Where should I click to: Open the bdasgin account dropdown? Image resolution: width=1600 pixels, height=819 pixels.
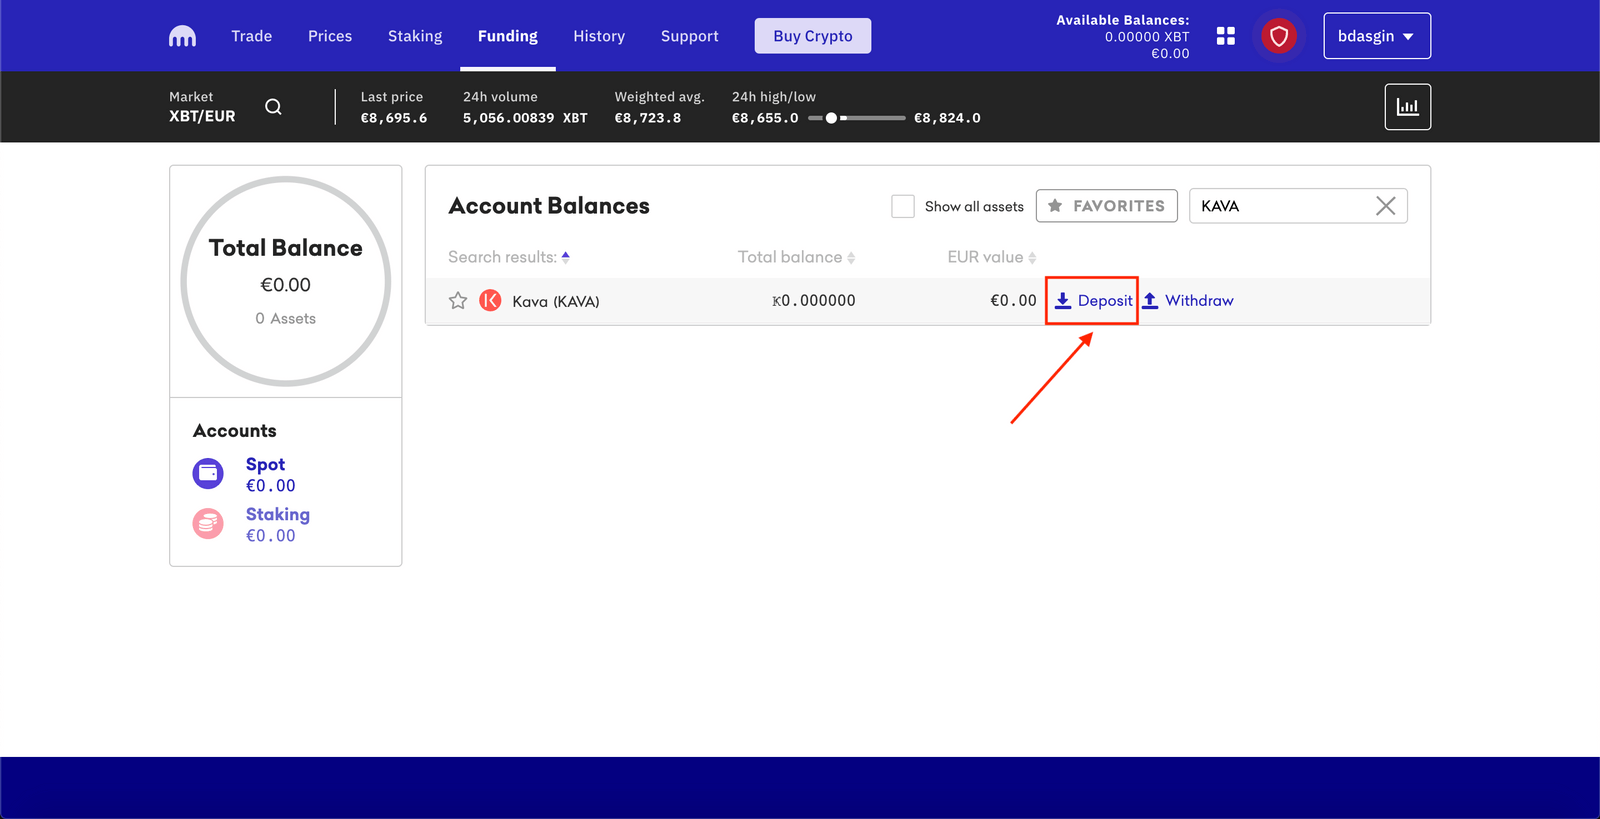(1377, 36)
